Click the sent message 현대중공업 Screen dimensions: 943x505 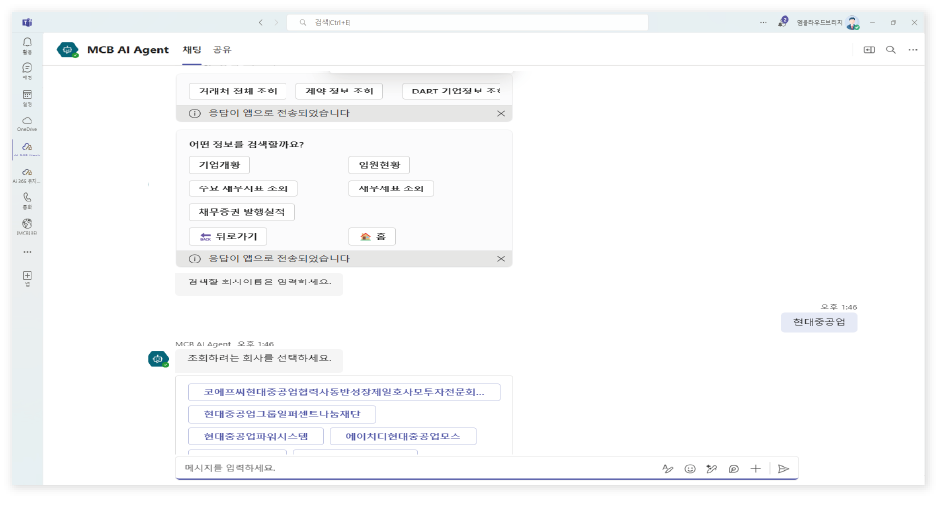click(819, 322)
